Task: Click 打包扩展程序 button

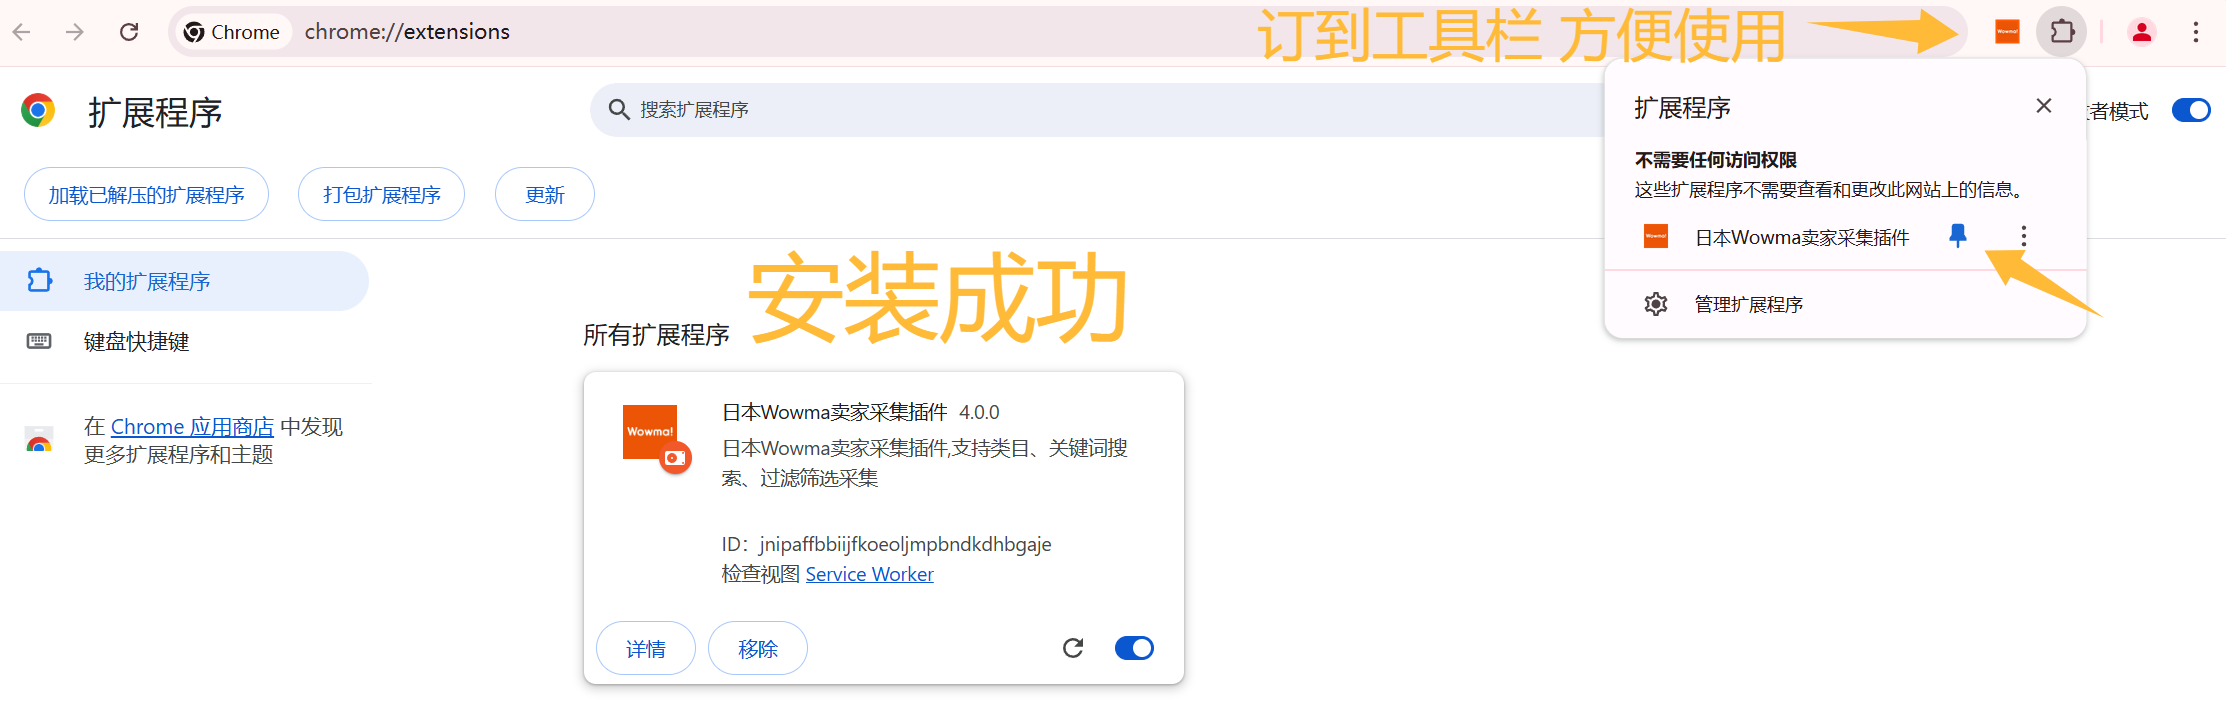Action: coord(382,194)
